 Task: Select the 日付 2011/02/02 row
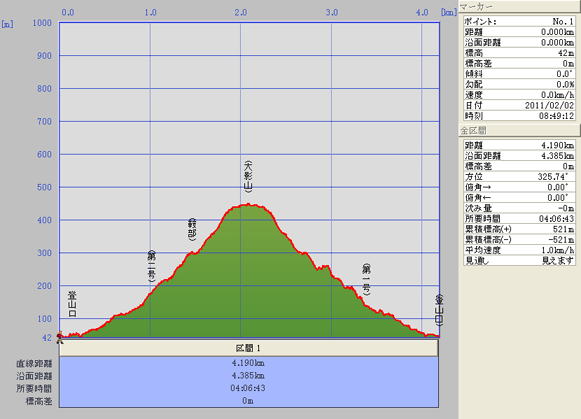[519, 106]
